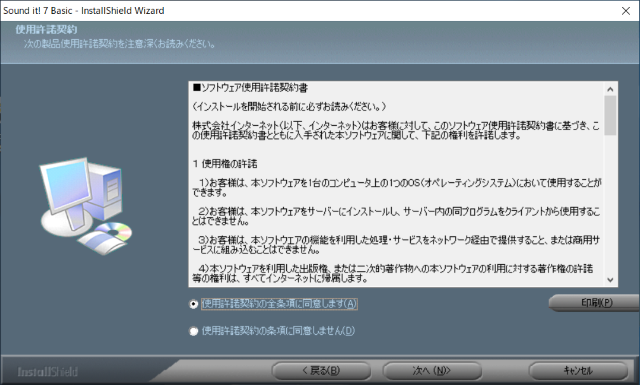This screenshot has width=640, height=385.
Task: Click the ■ソフトウェア使用許諾契約書 heading line
Action: [251, 88]
